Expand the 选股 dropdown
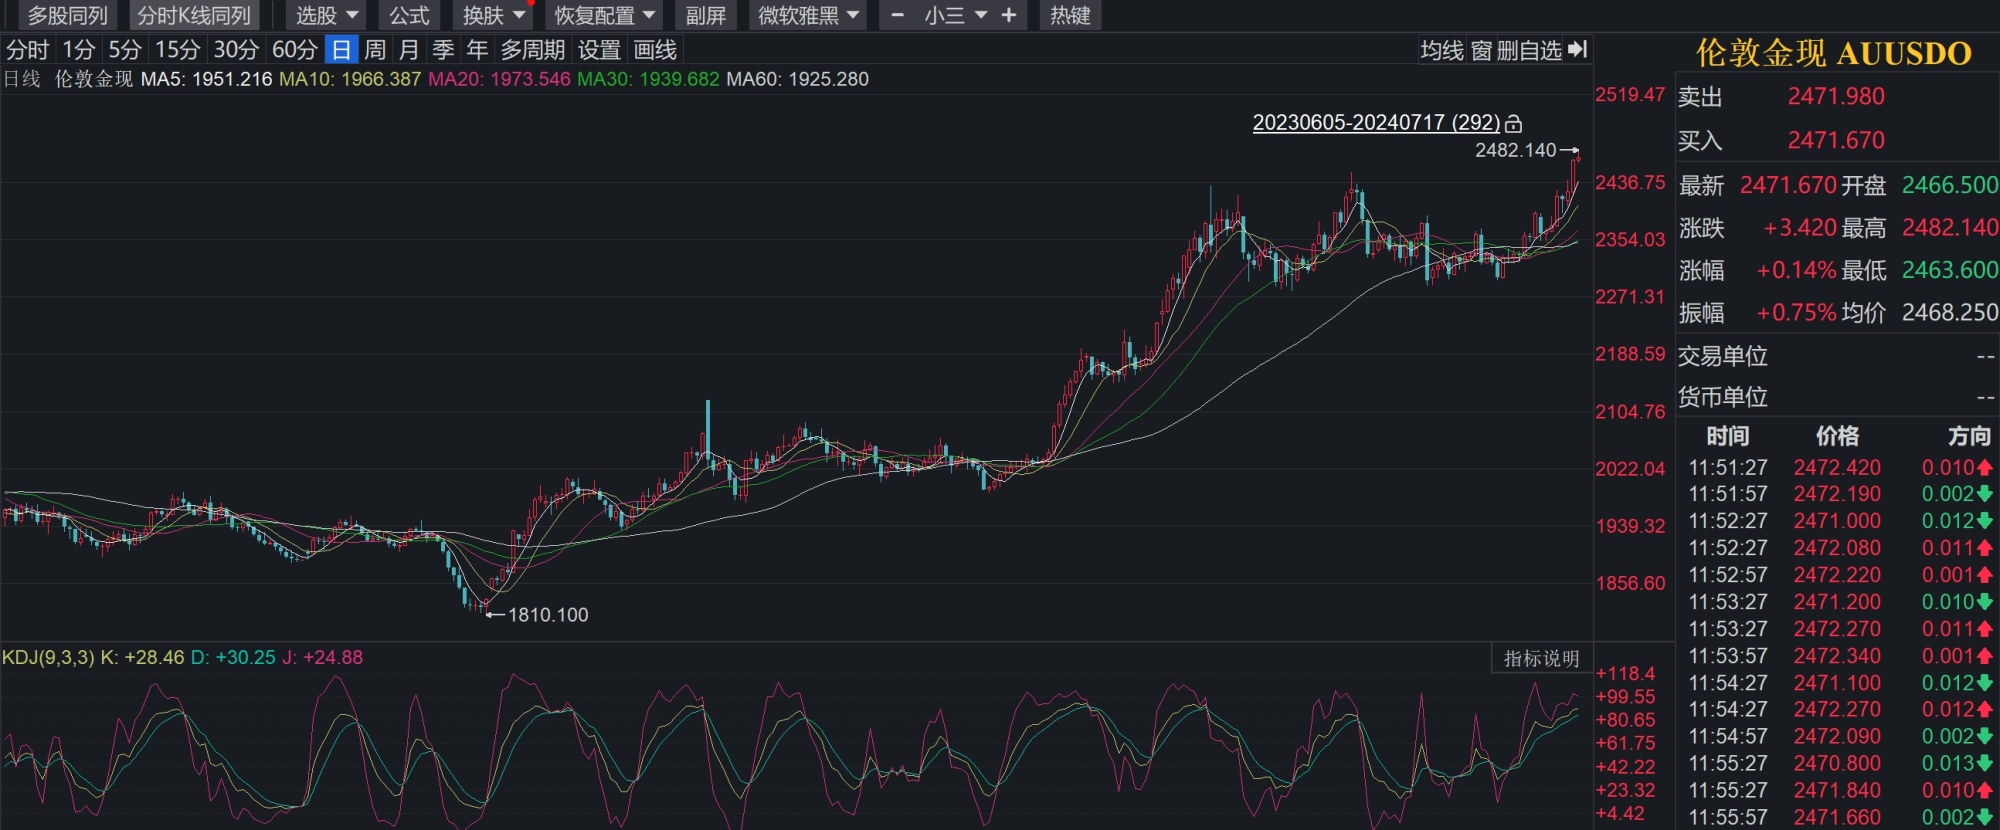The width and height of the screenshot is (2000, 830). click(326, 15)
